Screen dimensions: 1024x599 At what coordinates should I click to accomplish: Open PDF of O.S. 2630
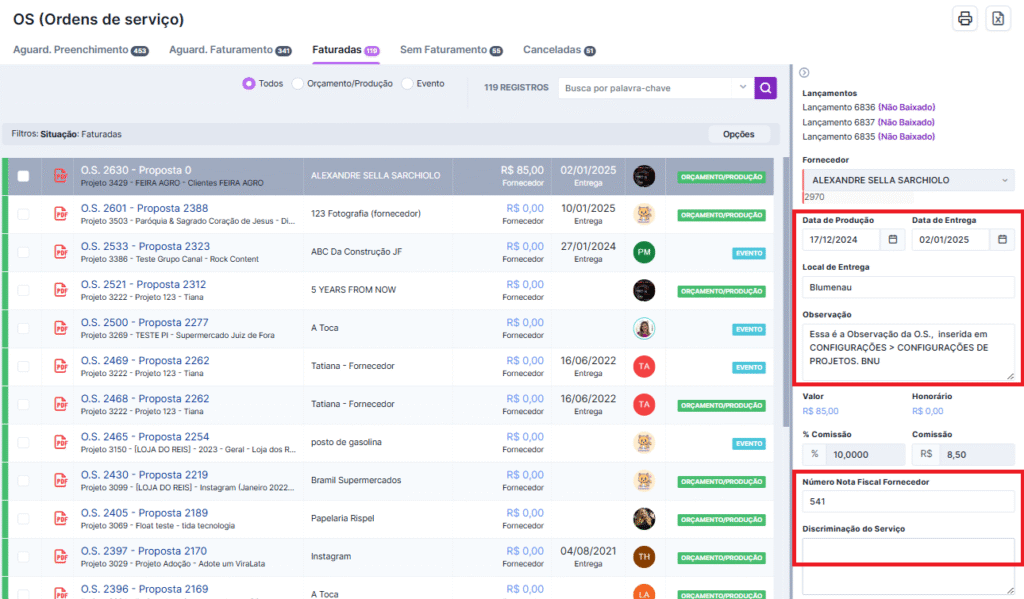pos(61,176)
